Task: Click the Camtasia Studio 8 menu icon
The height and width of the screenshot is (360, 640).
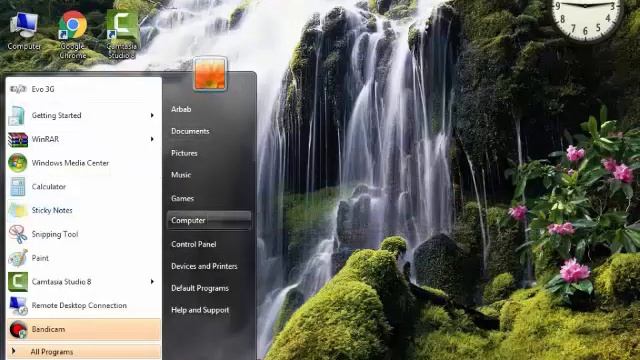Action: (18, 282)
